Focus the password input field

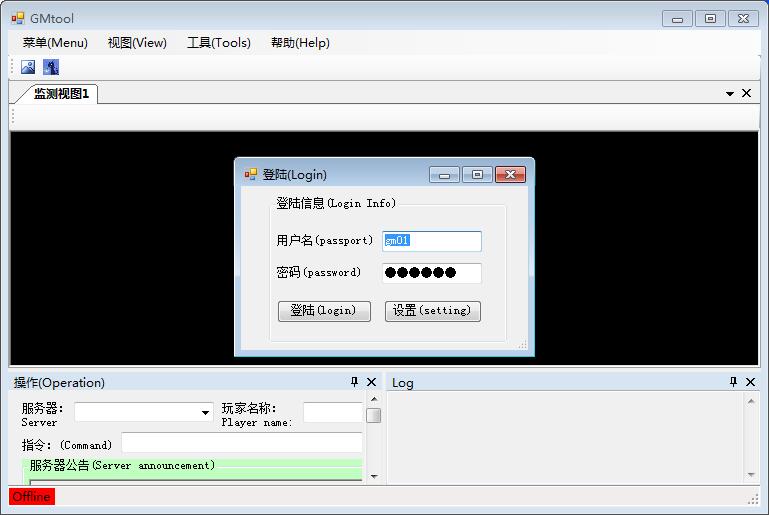point(432,273)
